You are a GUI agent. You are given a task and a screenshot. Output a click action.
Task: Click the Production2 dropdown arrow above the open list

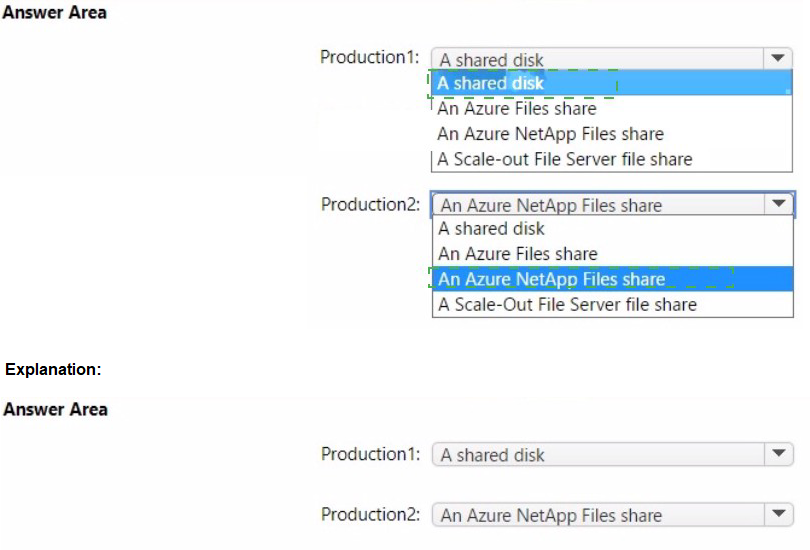[777, 204]
